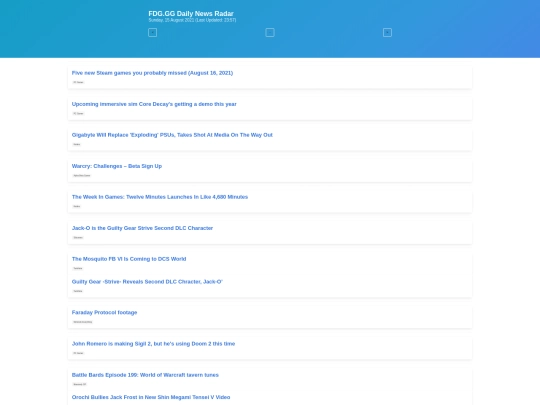The image size is (540, 405).
Task: Click source tag under 'Jack-O is the Guilty Gear'
Action: pos(78,238)
